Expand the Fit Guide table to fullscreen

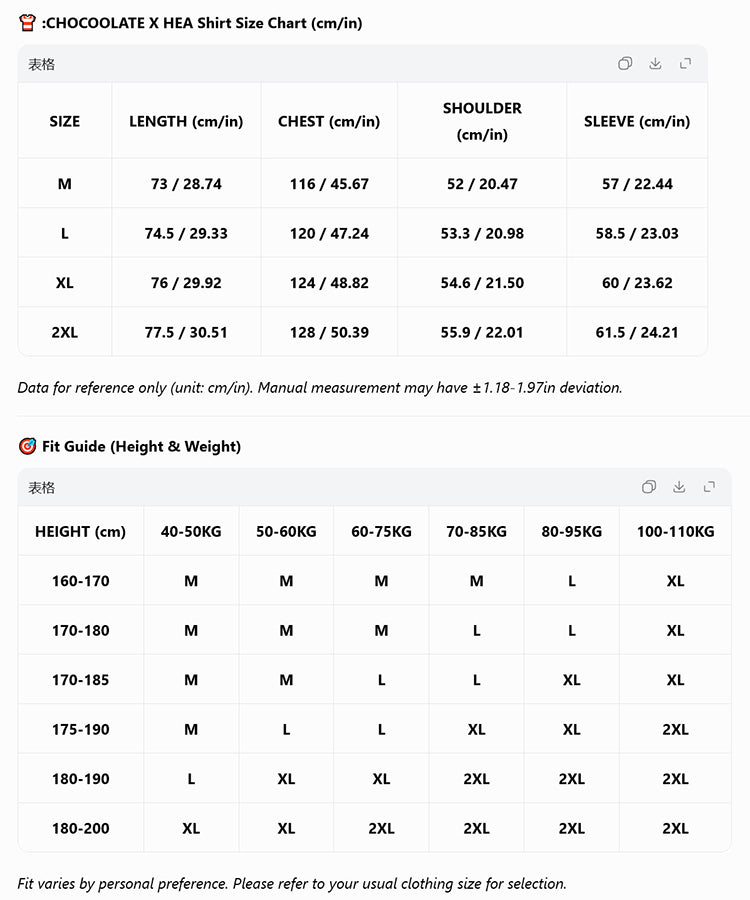pos(709,487)
